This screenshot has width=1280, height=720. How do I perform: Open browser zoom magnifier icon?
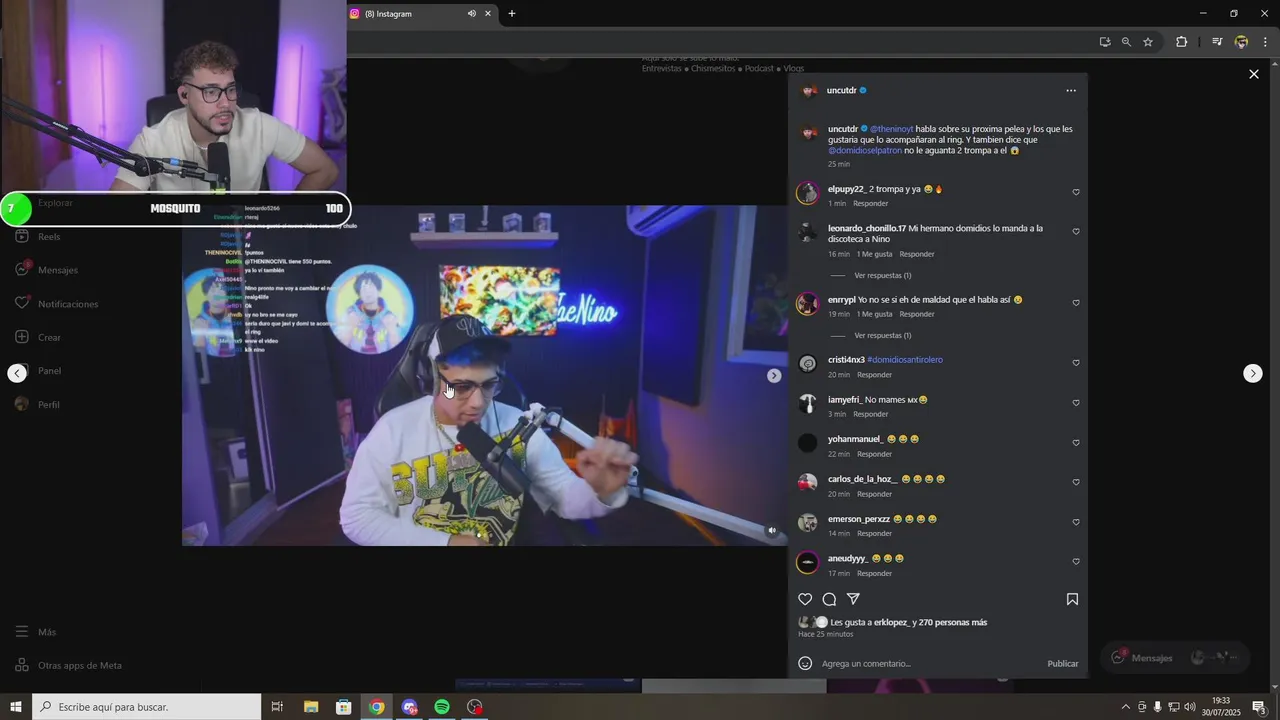(x=1126, y=42)
